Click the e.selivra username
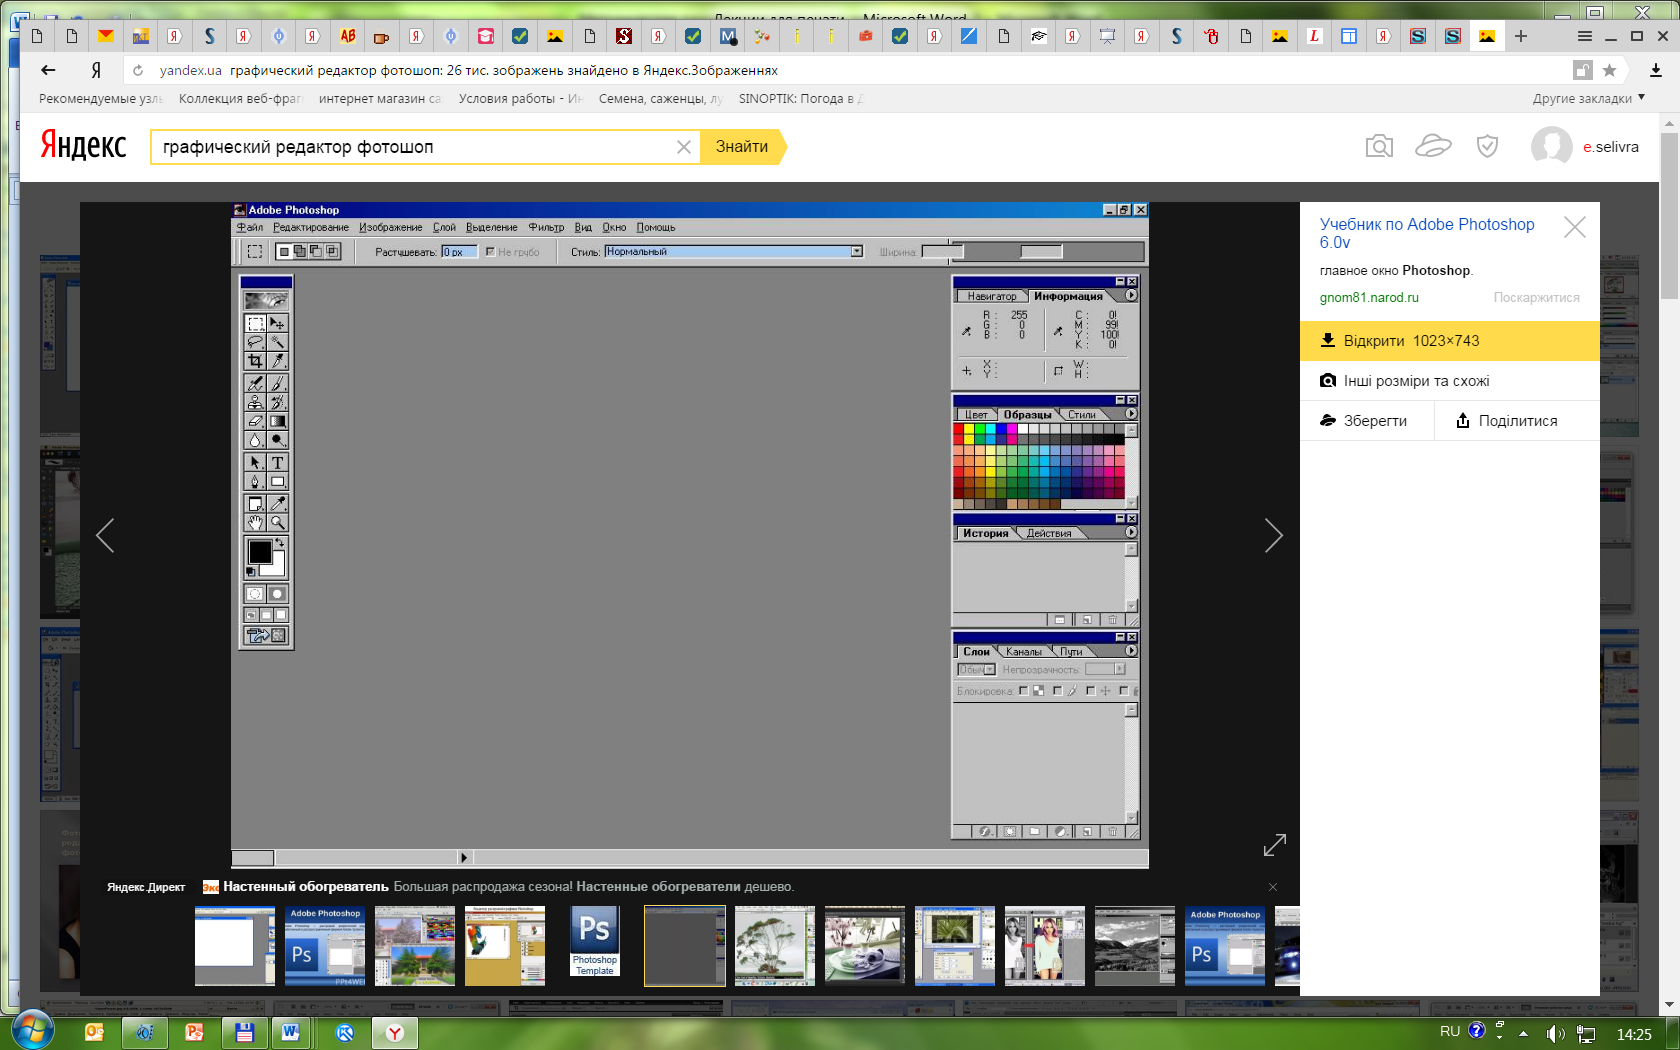 (1610, 147)
